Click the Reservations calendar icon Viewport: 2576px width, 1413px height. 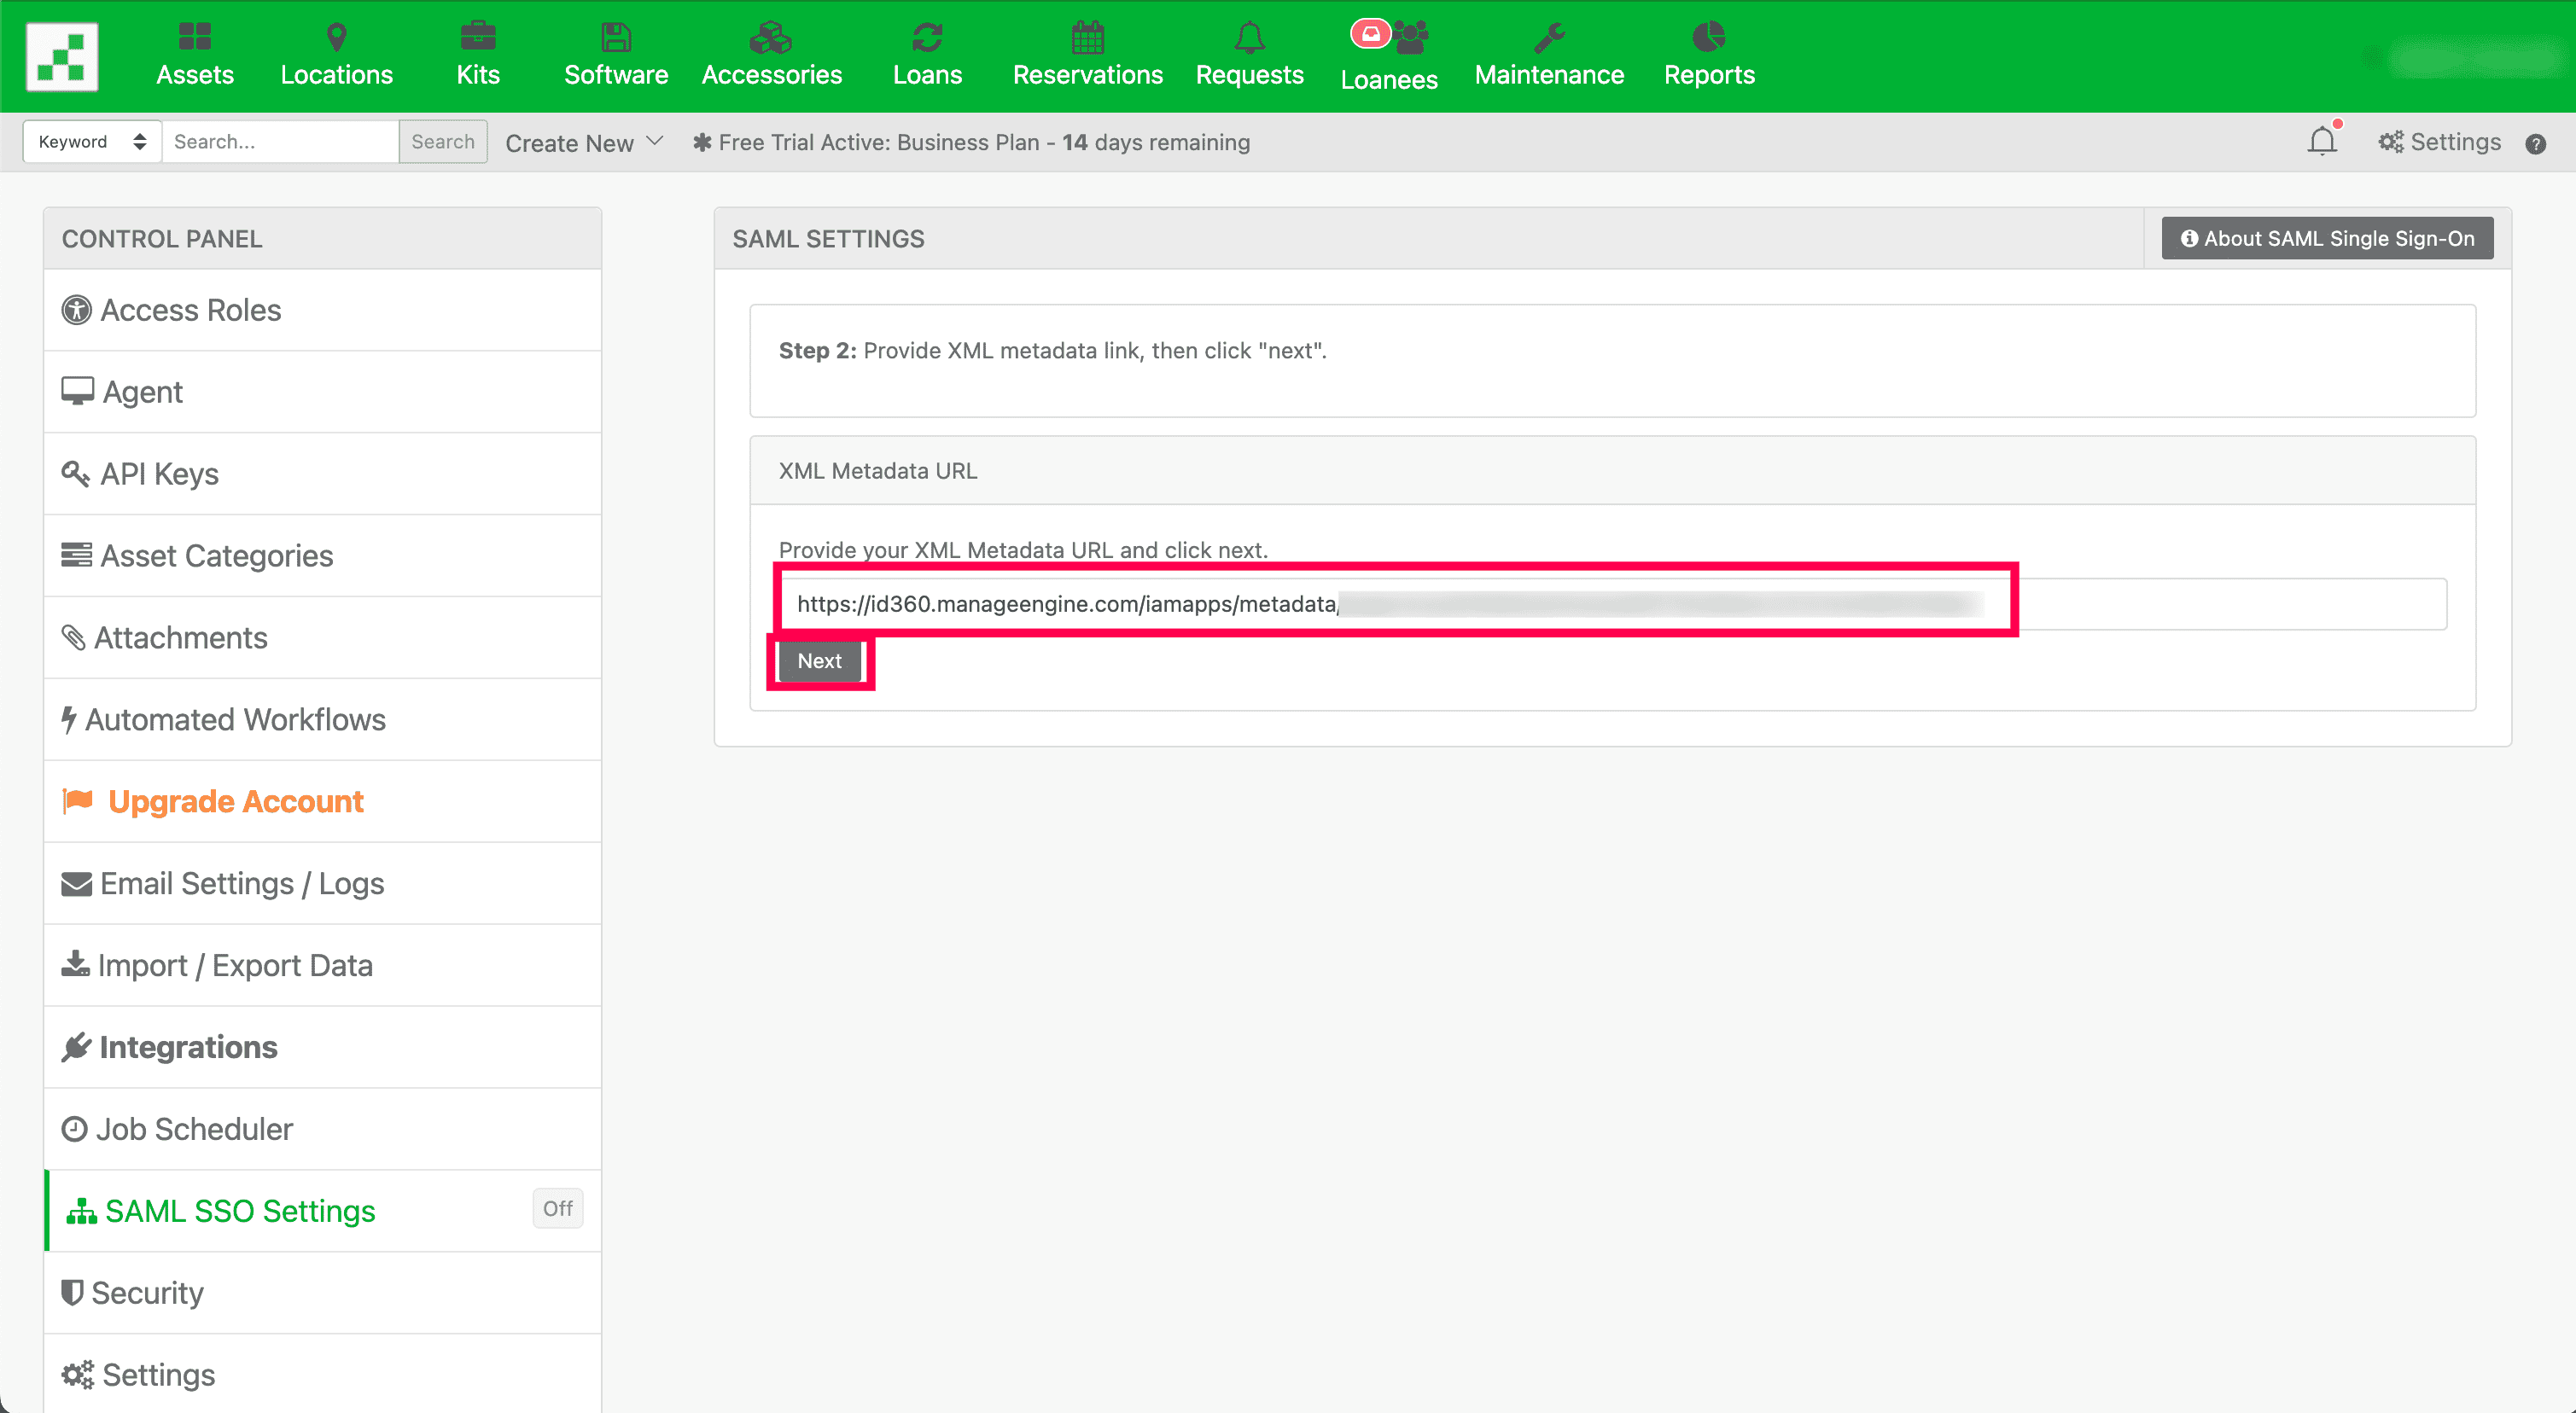tap(1087, 37)
